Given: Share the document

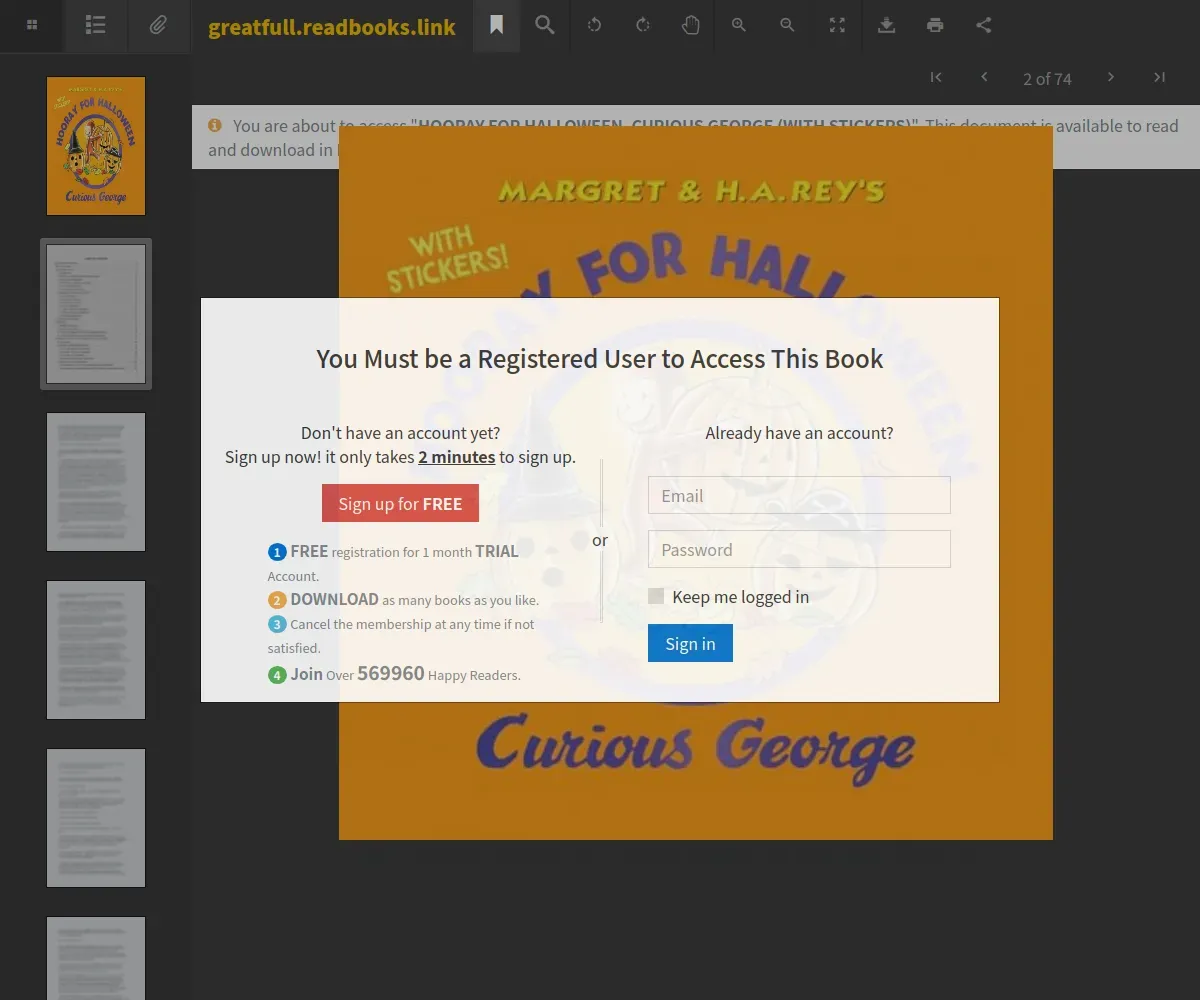Looking at the screenshot, I should coord(984,25).
